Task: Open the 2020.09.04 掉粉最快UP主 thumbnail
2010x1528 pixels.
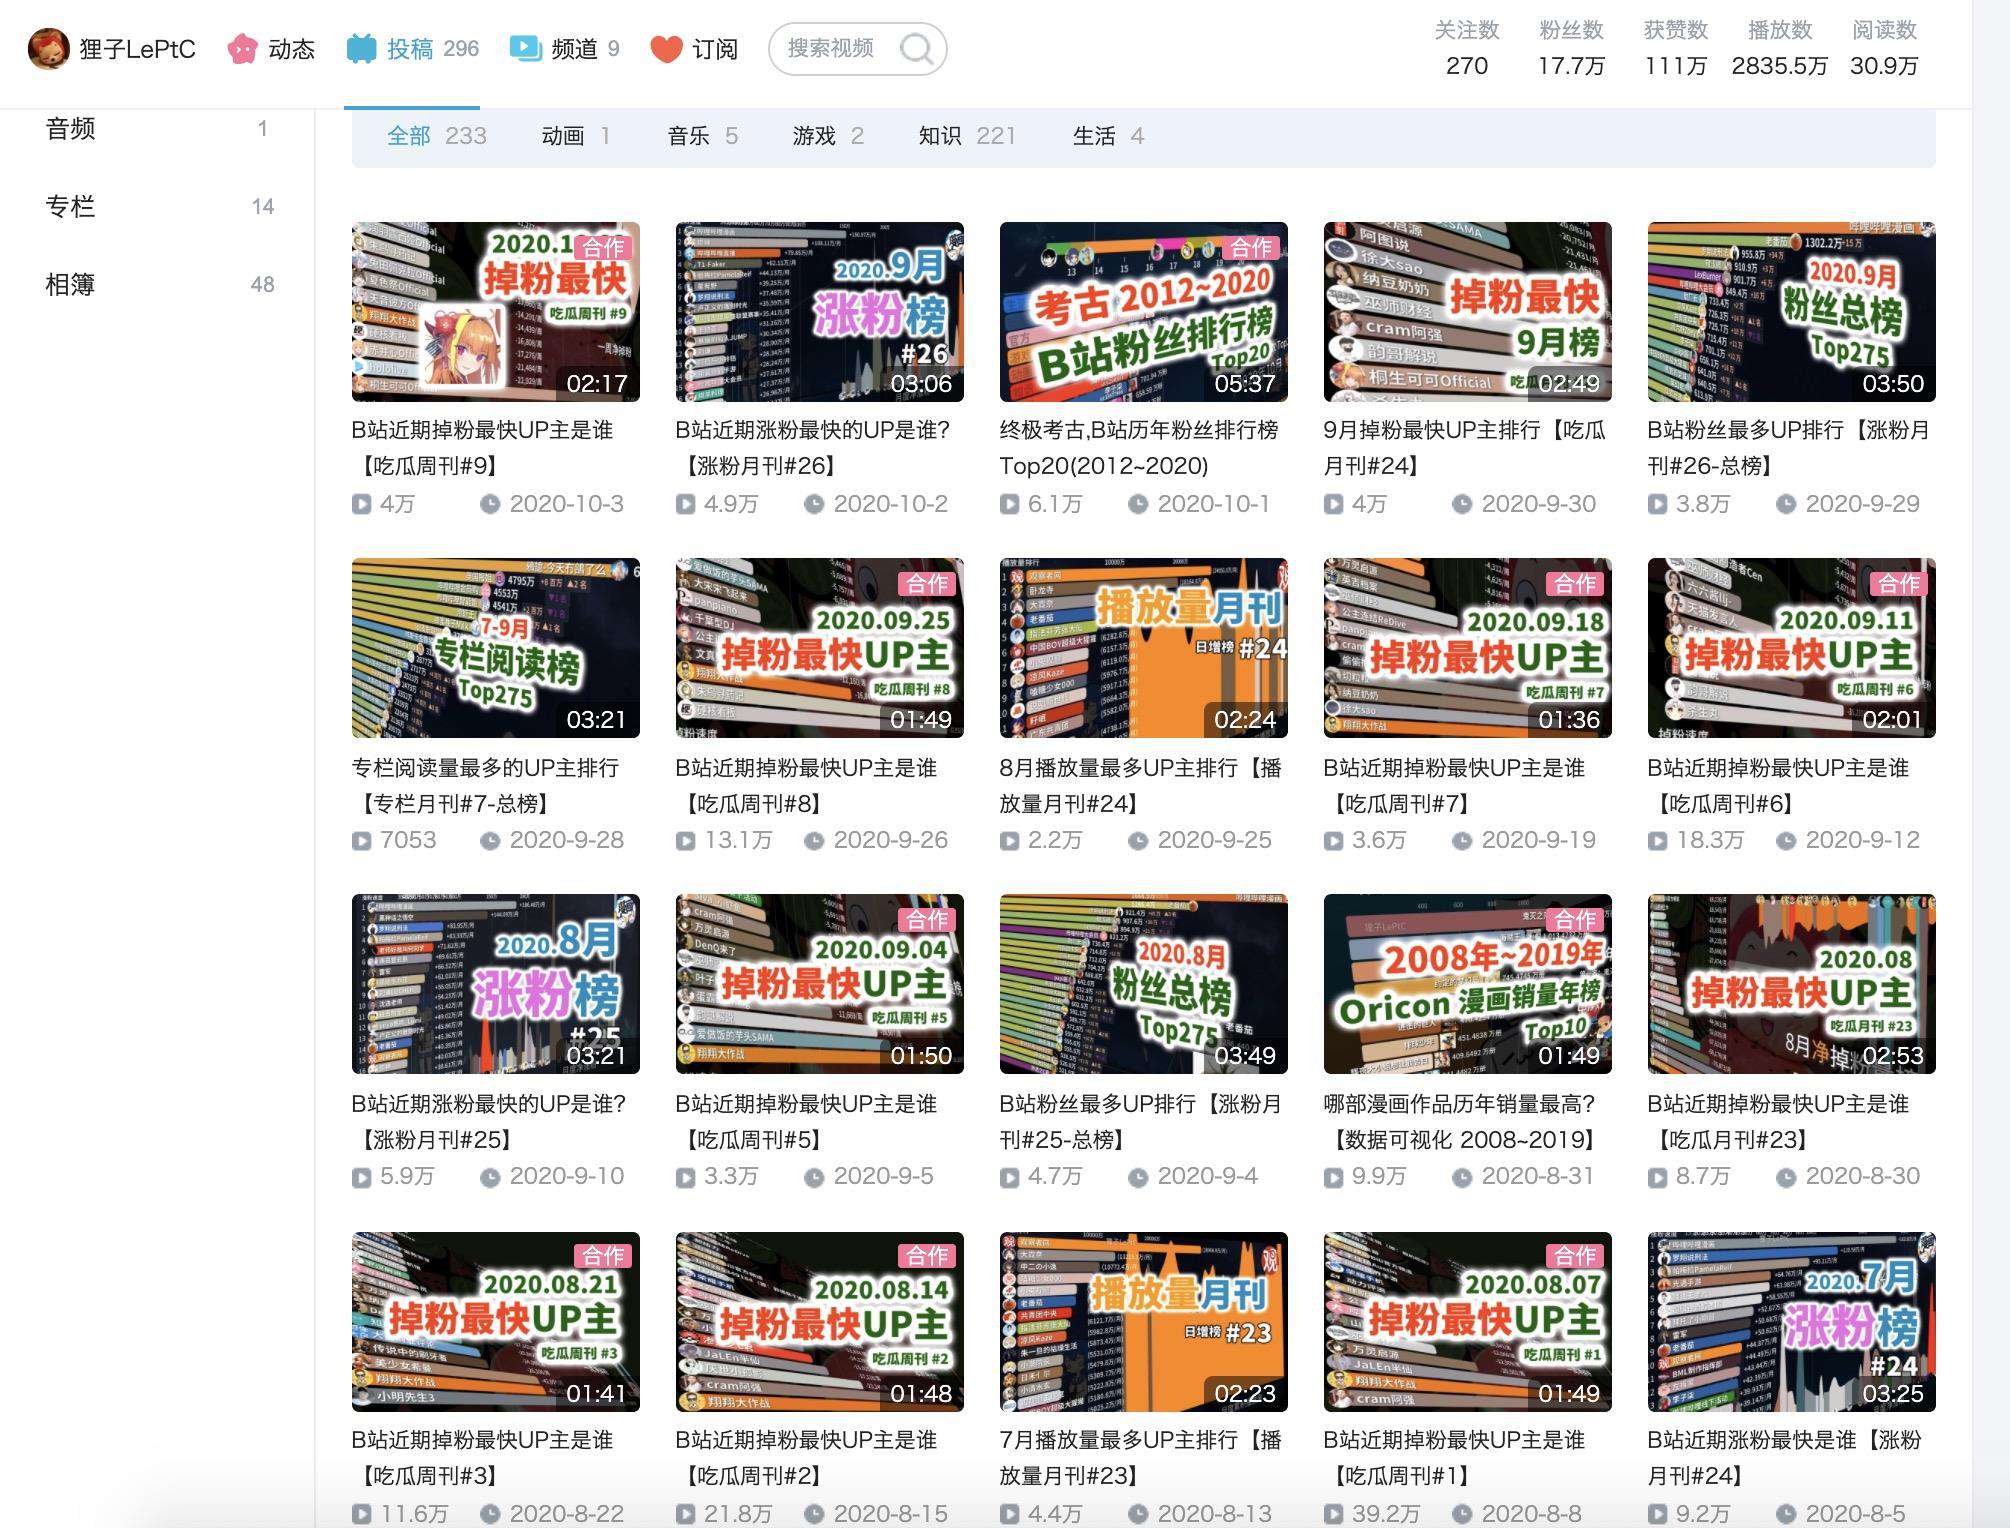Action: coord(820,984)
